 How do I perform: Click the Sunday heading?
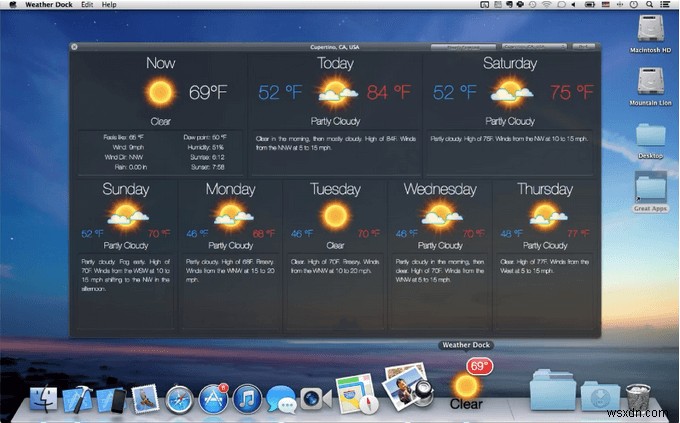126,189
